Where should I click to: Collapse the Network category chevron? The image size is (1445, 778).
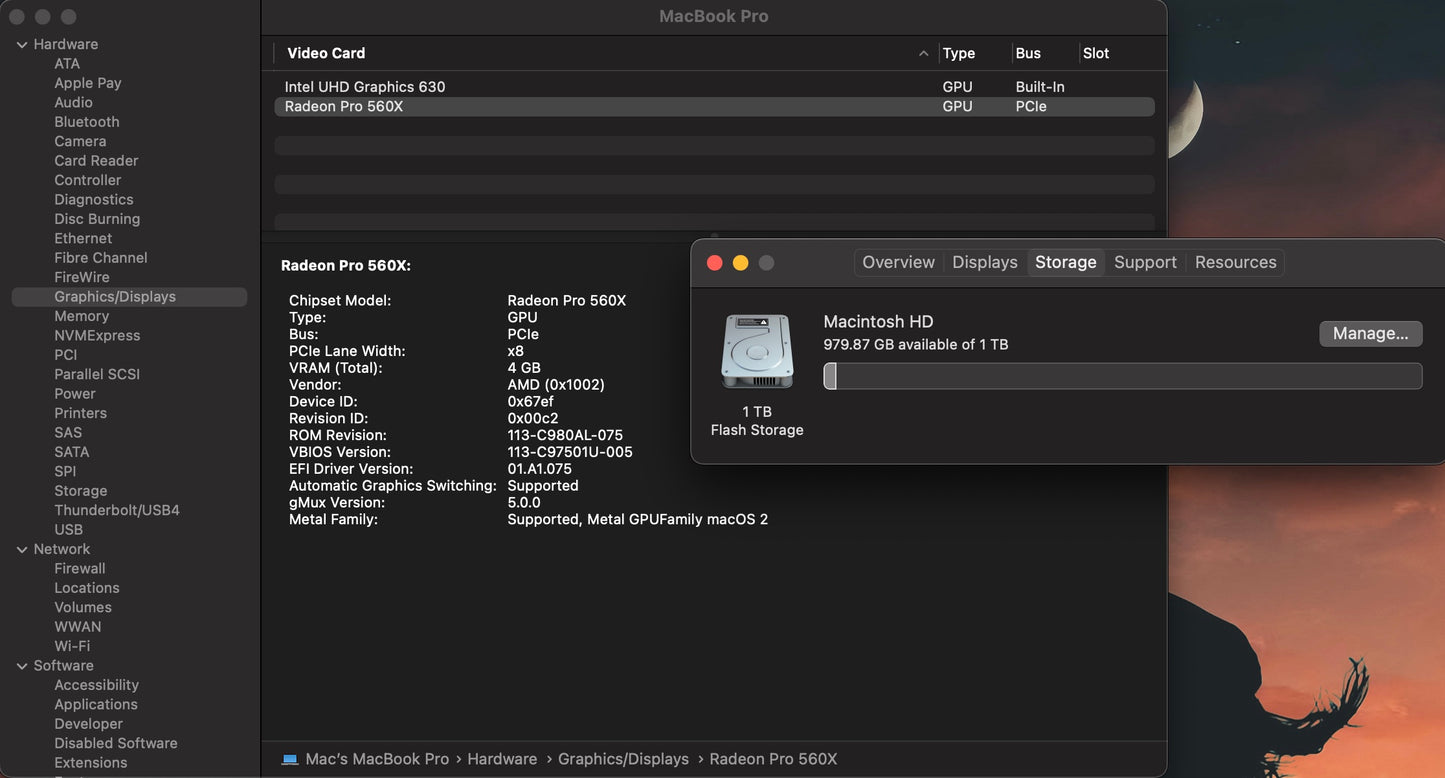(x=22, y=550)
